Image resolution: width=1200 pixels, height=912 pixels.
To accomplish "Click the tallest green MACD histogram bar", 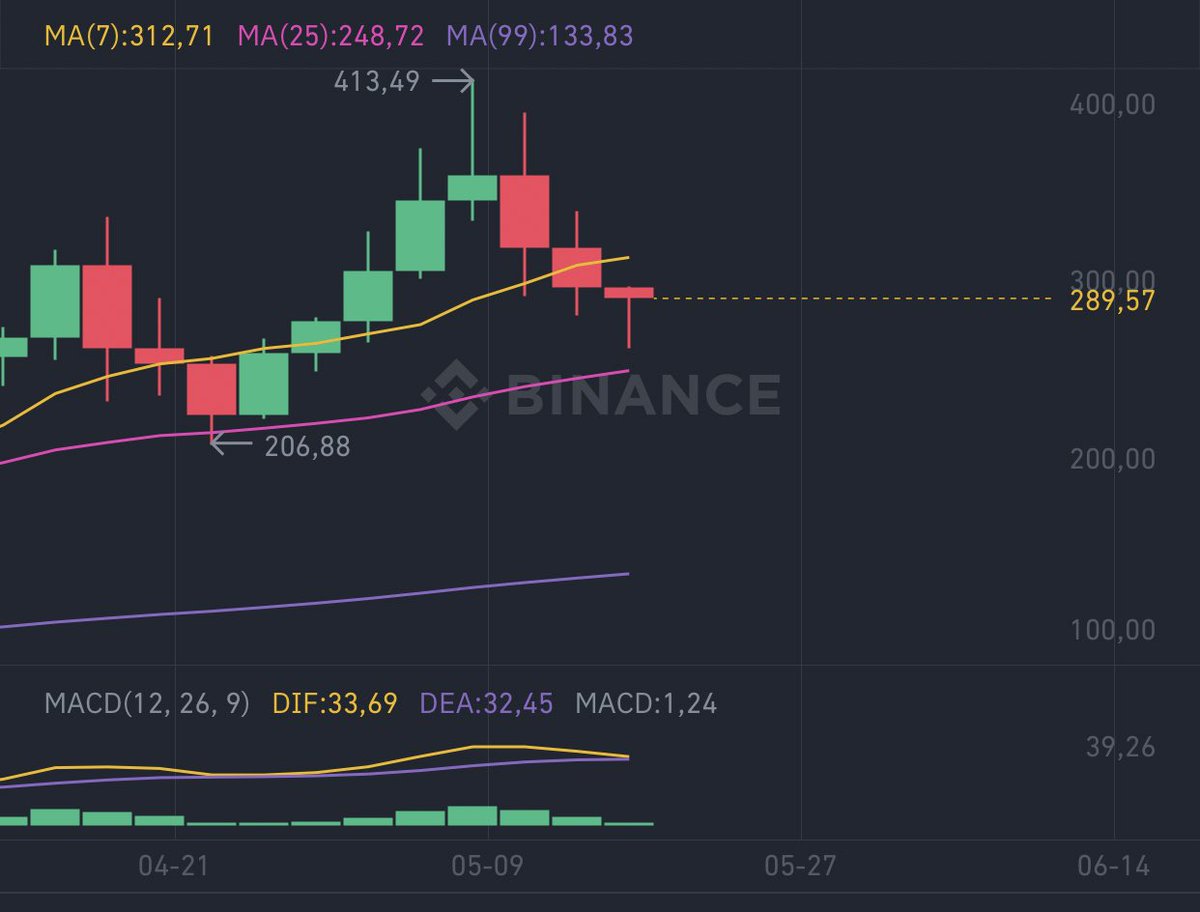I will [x=472, y=815].
